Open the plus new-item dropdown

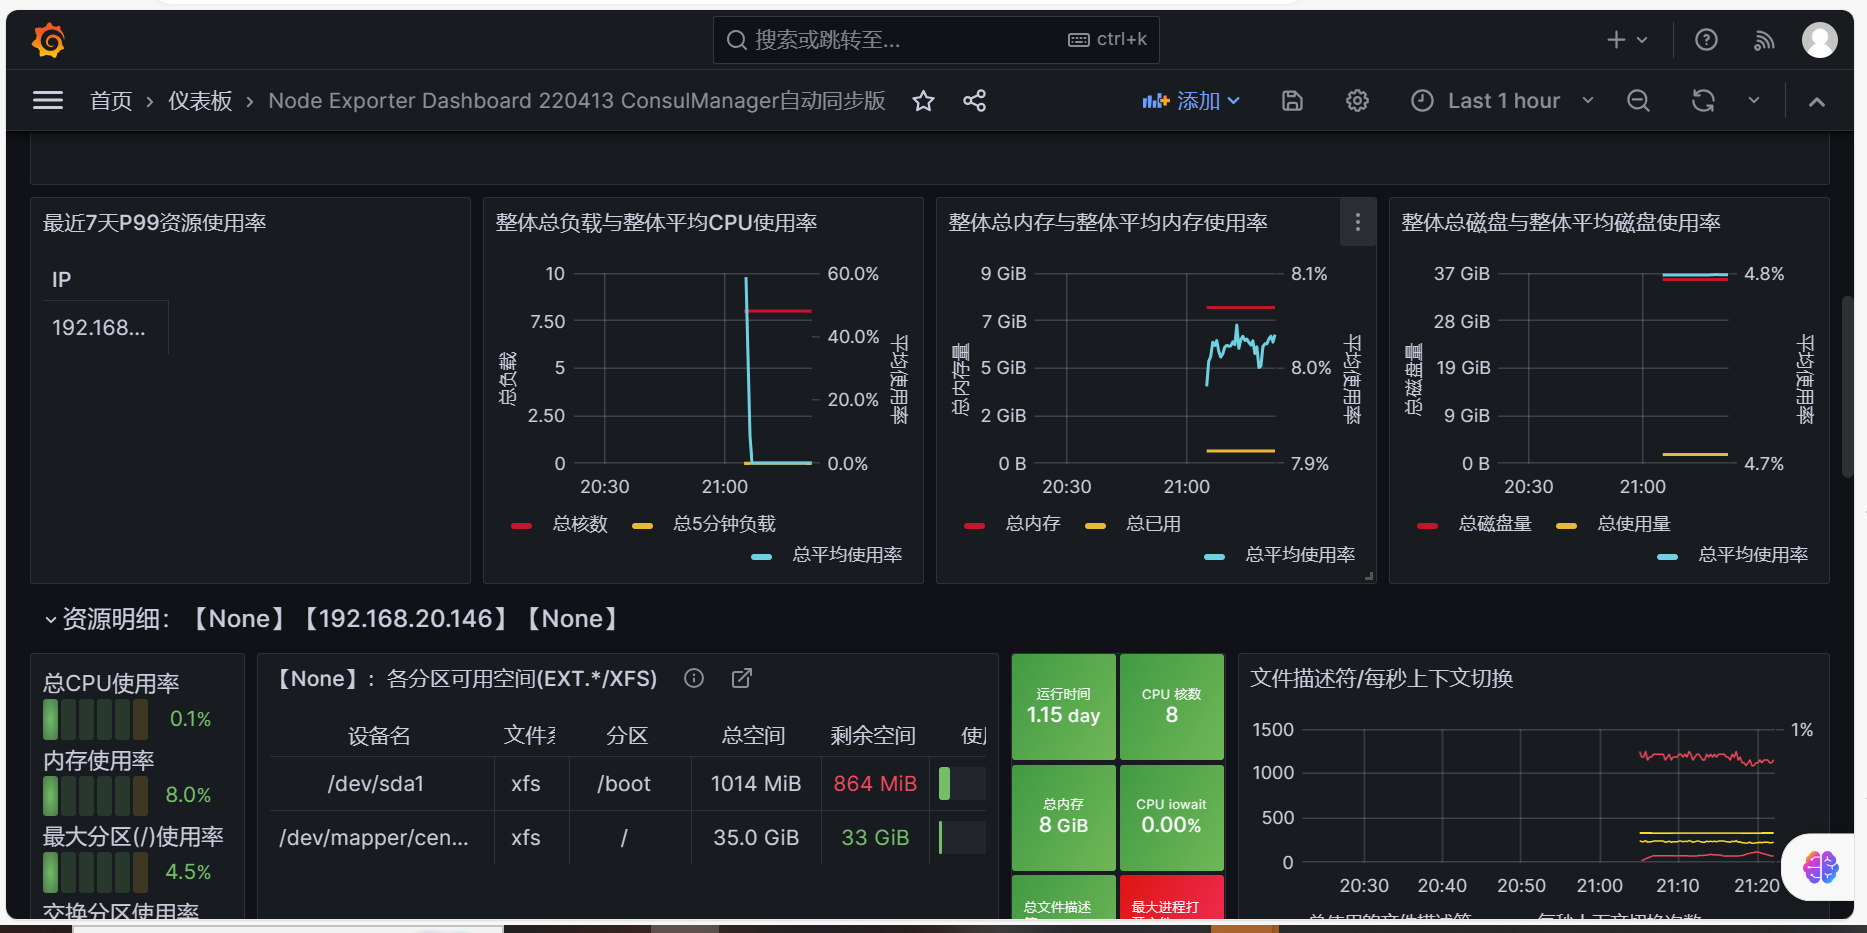coord(1627,40)
